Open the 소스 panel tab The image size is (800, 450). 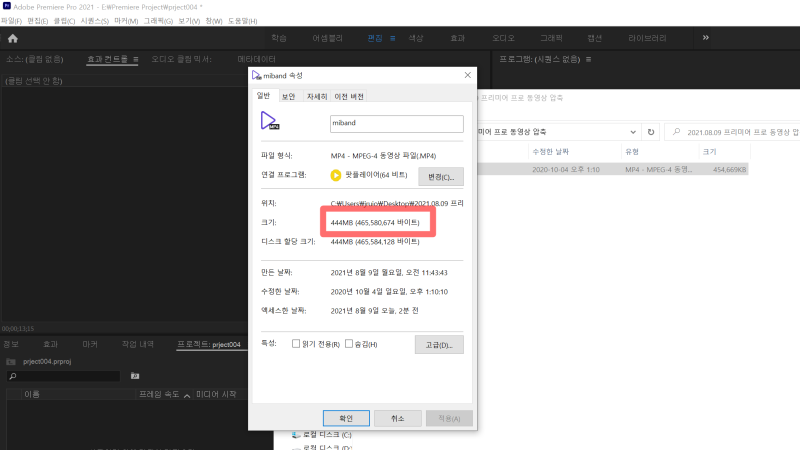tap(35, 59)
